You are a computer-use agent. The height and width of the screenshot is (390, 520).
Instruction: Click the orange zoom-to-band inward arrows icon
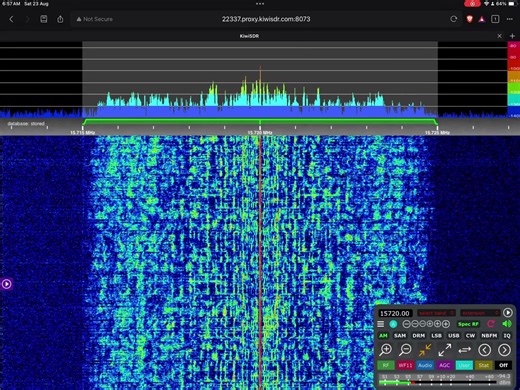(x=425, y=350)
